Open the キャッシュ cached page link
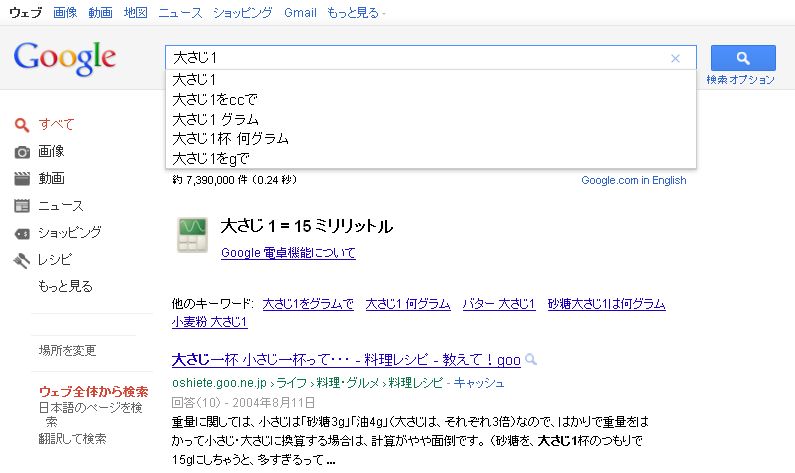The width and height of the screenshot is (795, 473). tap(479, 383)
